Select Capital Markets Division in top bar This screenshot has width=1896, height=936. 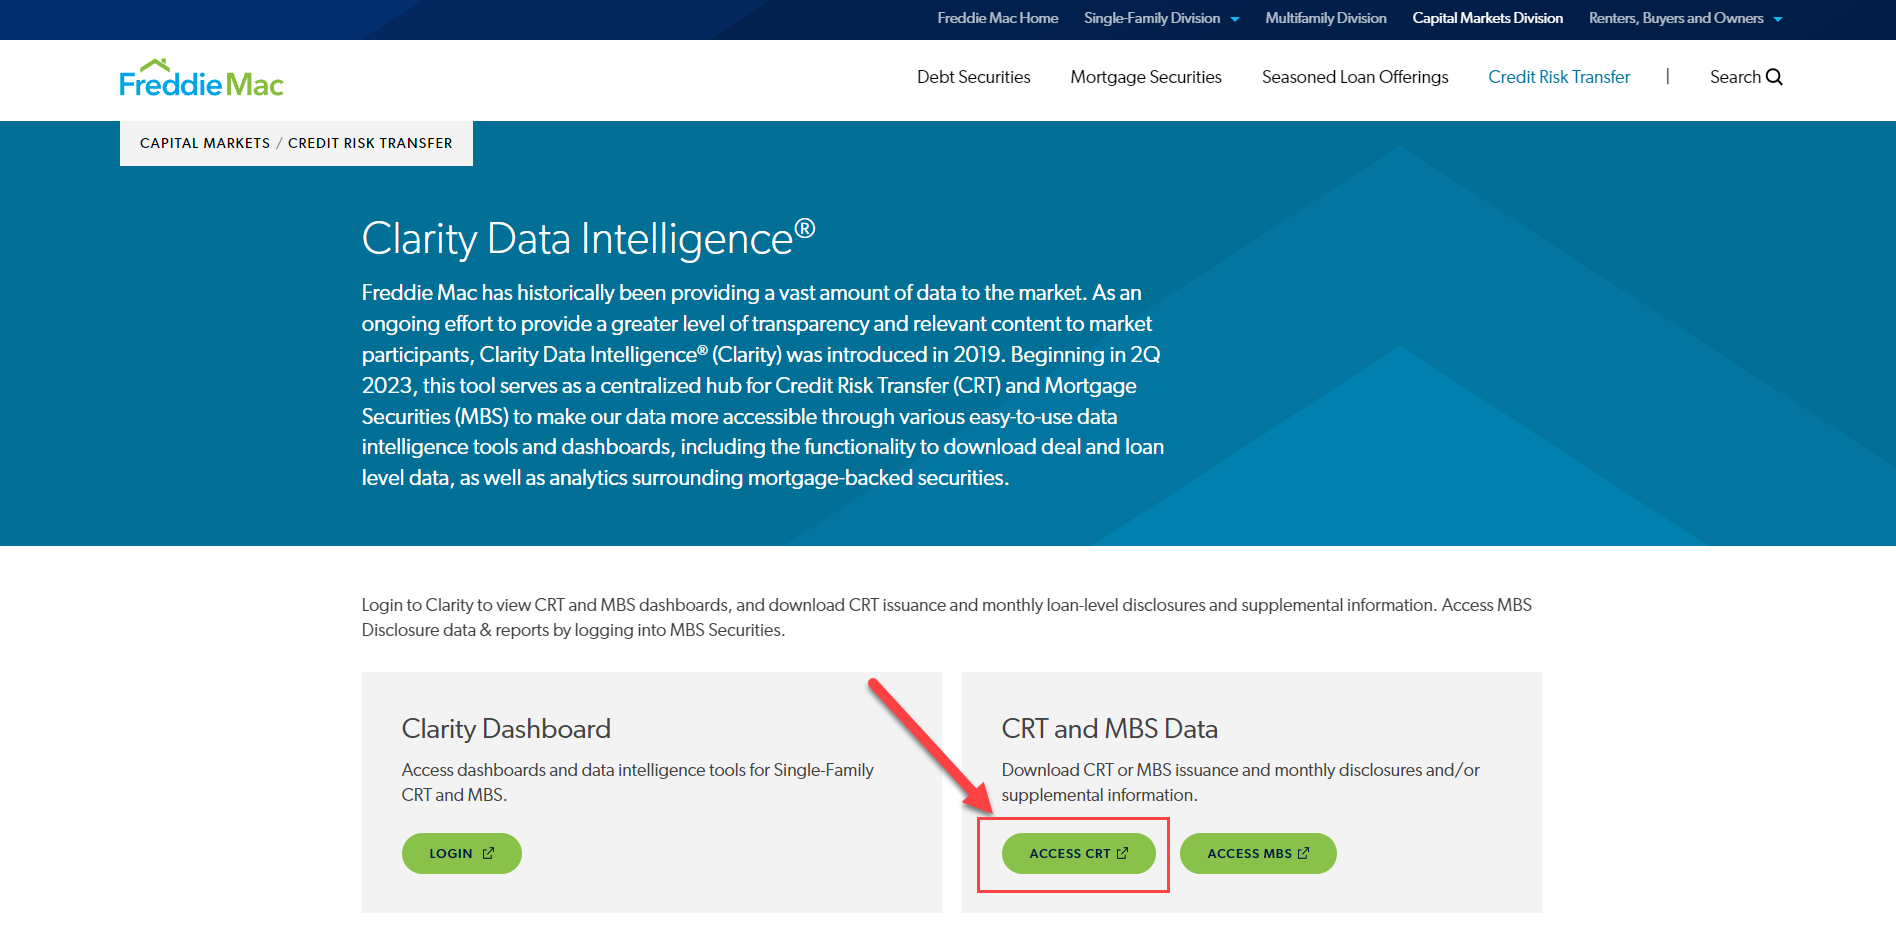pos(1487,18)
